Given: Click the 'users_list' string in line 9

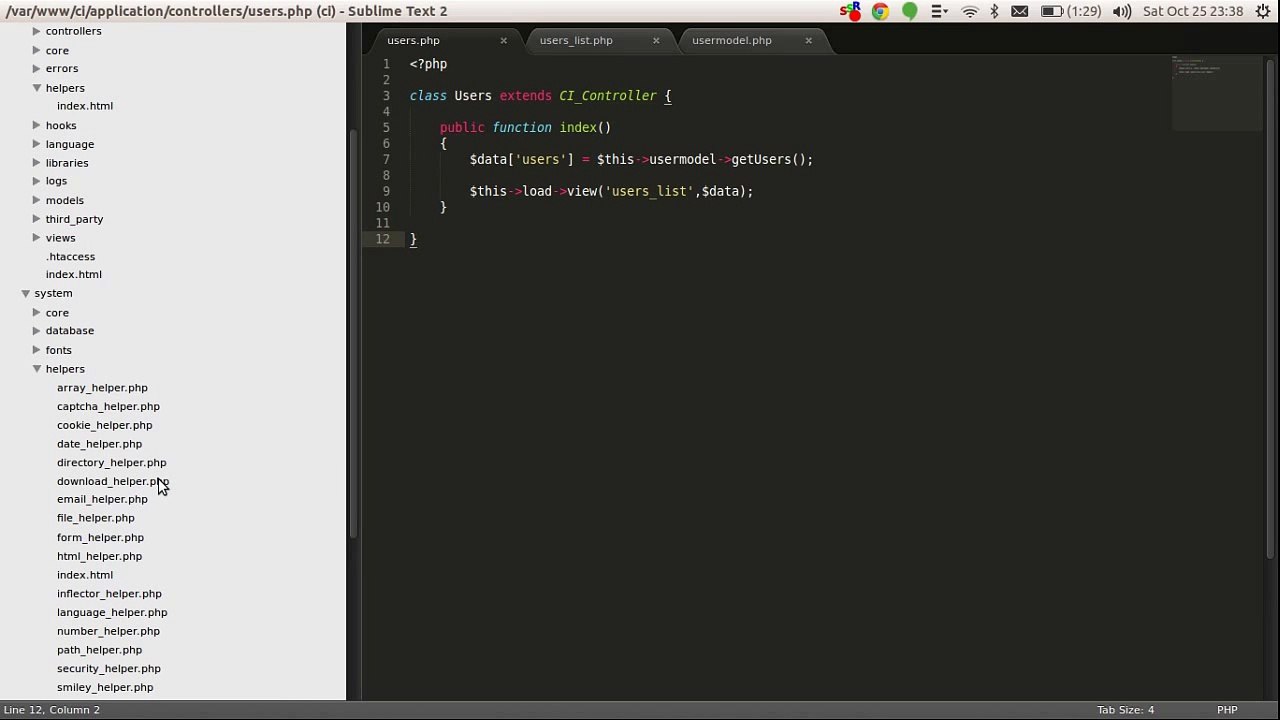Looking at the screenshot, I should click(x=649, y=192).
